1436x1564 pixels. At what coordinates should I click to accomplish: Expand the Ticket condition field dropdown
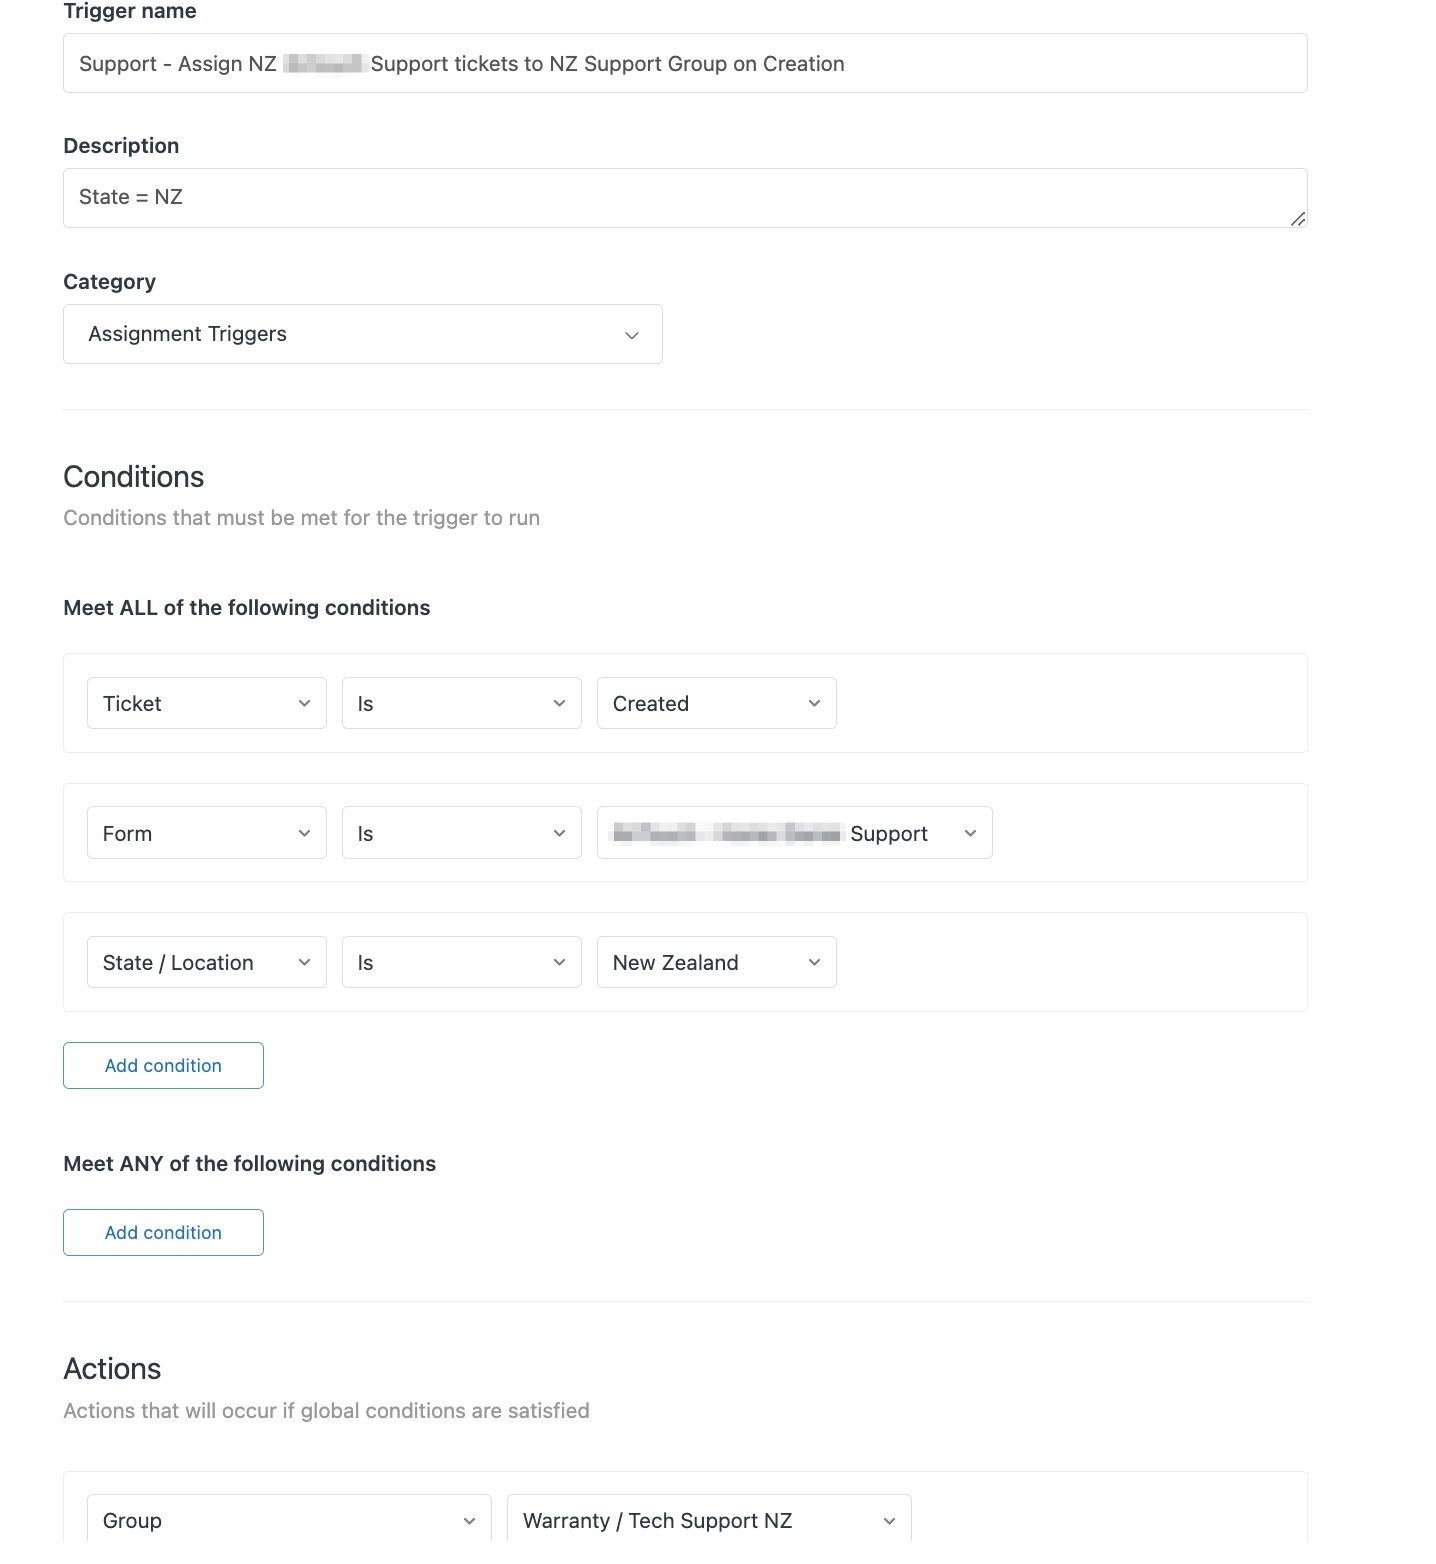tap(205, 703)
